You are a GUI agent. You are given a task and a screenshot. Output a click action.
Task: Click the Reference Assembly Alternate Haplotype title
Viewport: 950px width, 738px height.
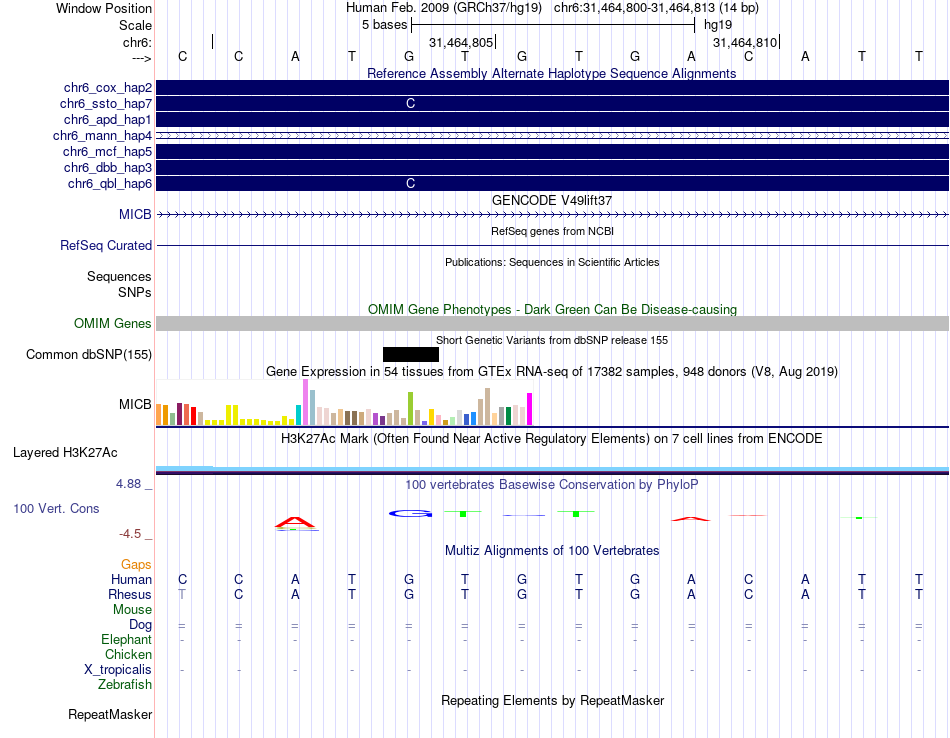click(551, 74)
